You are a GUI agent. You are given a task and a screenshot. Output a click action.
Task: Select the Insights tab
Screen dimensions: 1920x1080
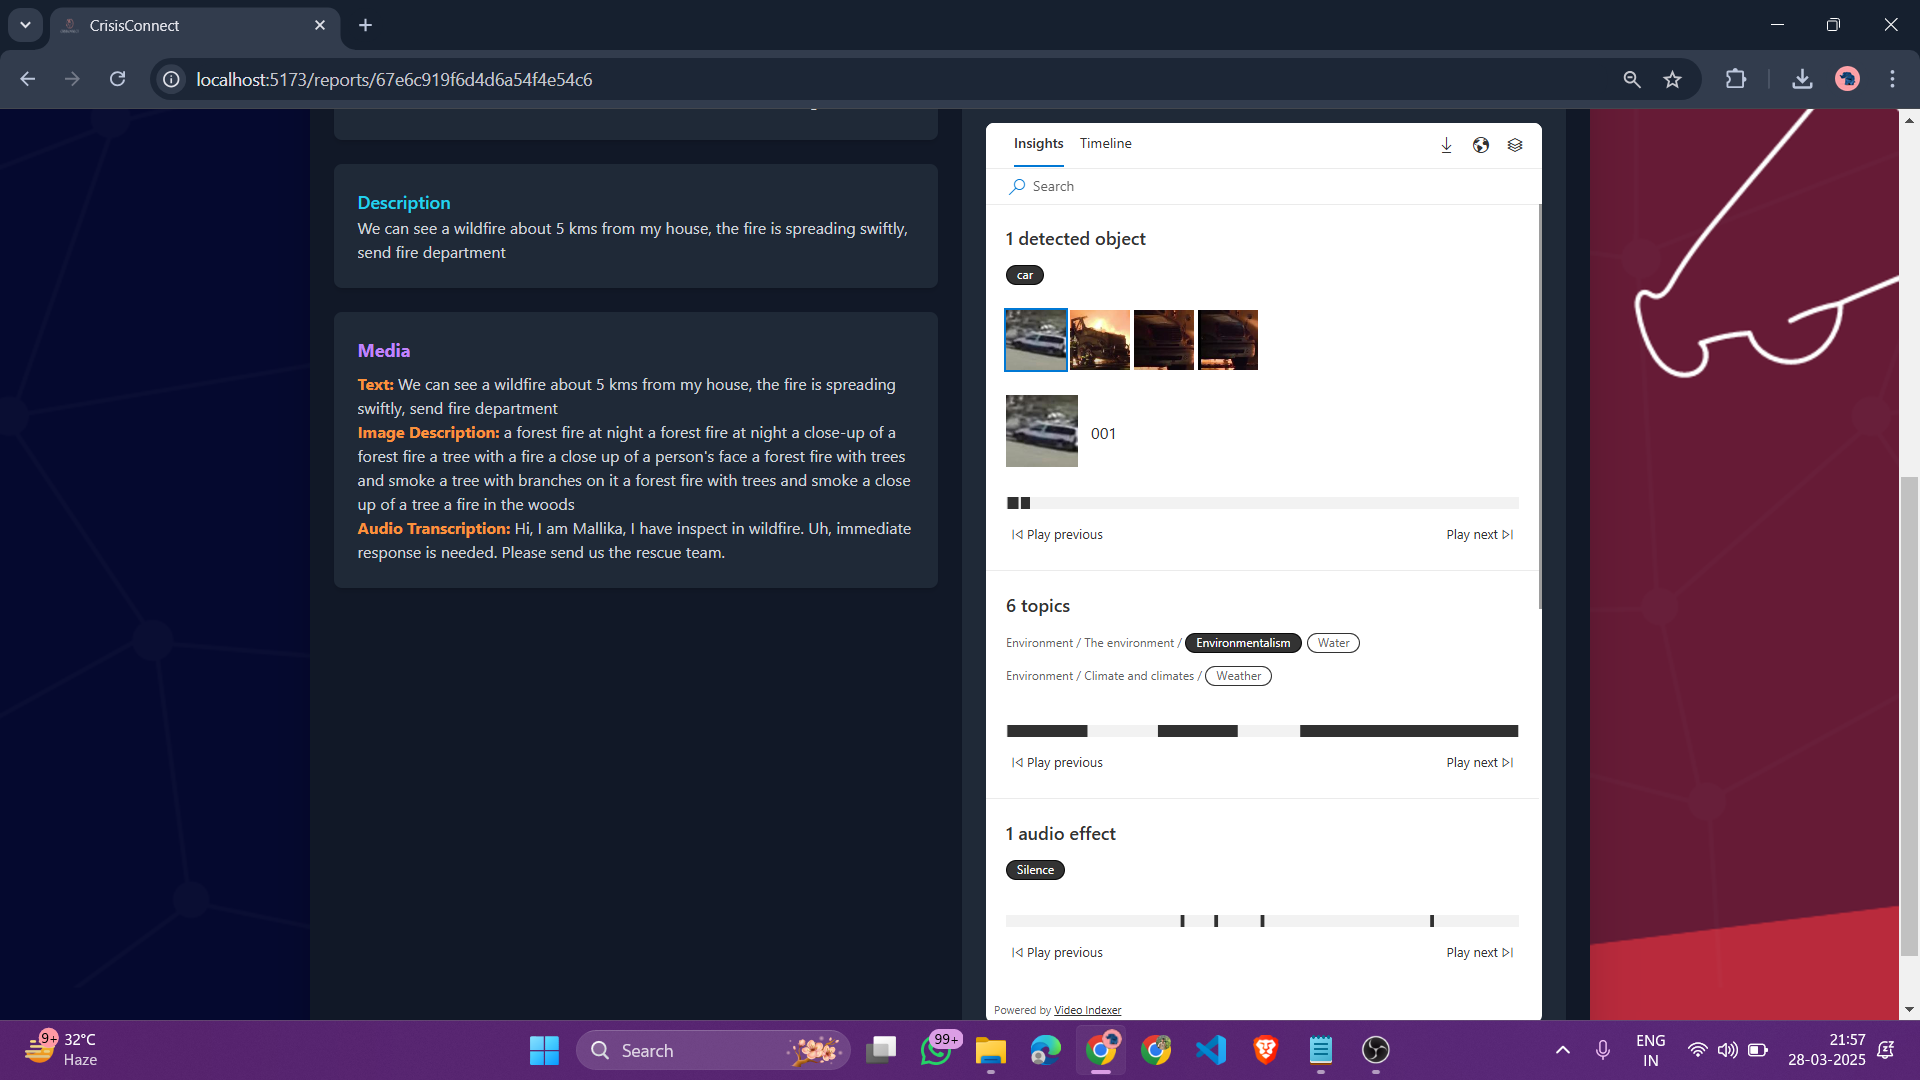[x=1038, y=143]
